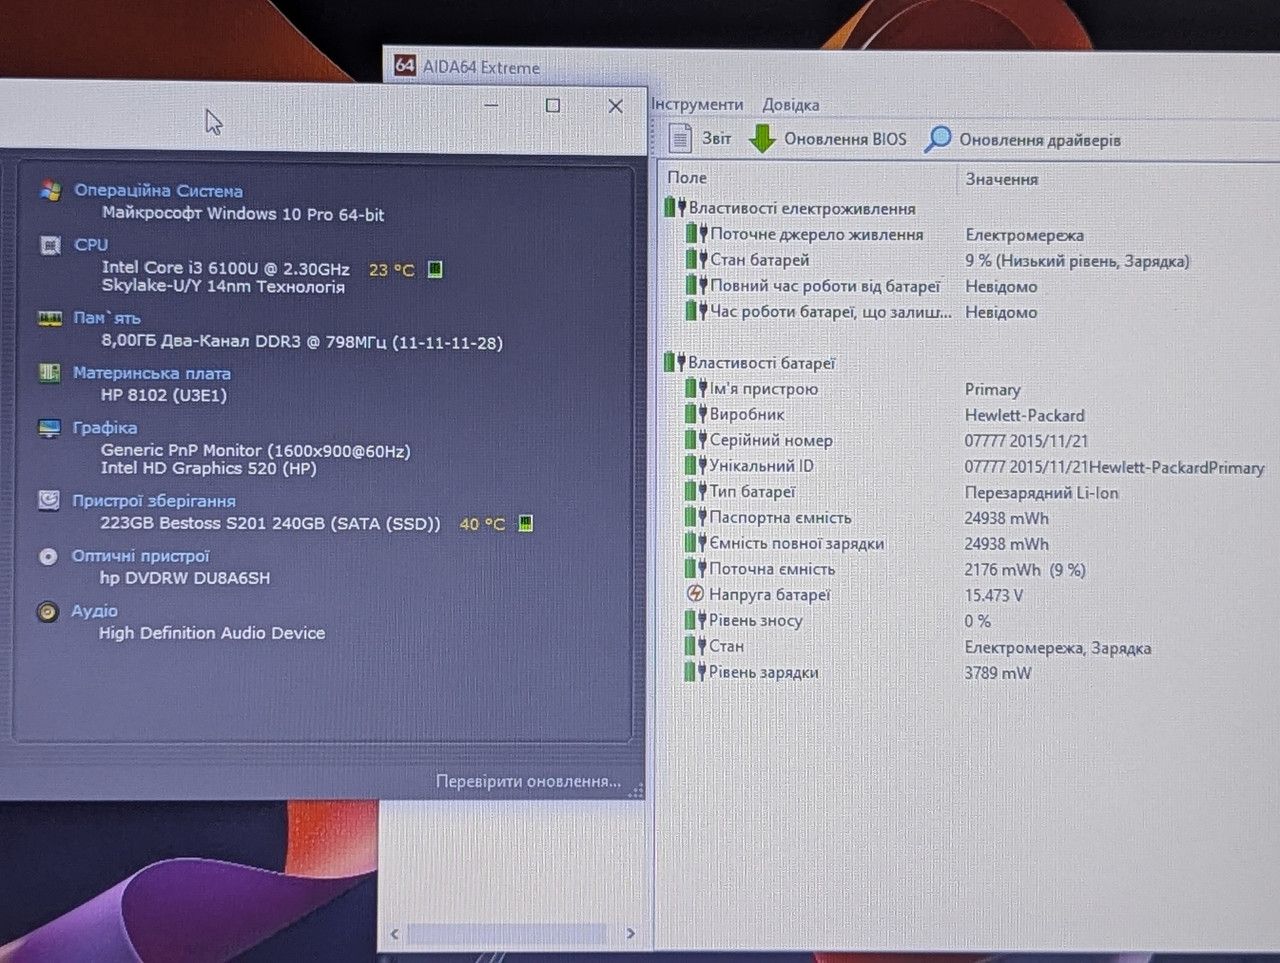Click the Властивості батареї group icon
Viewport: 1280px width, 963px height.
pos(675,362)
